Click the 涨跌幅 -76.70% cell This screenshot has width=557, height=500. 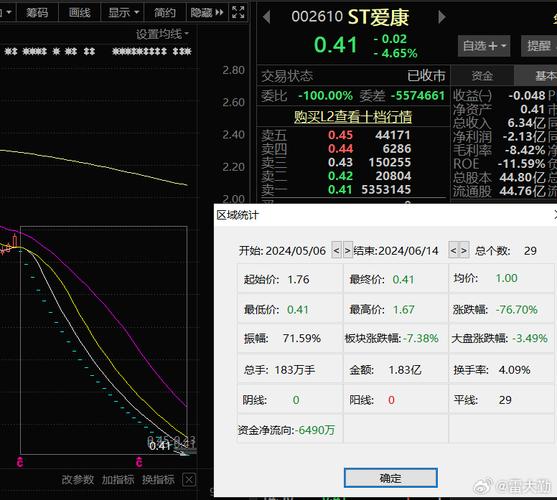(502, 309)
